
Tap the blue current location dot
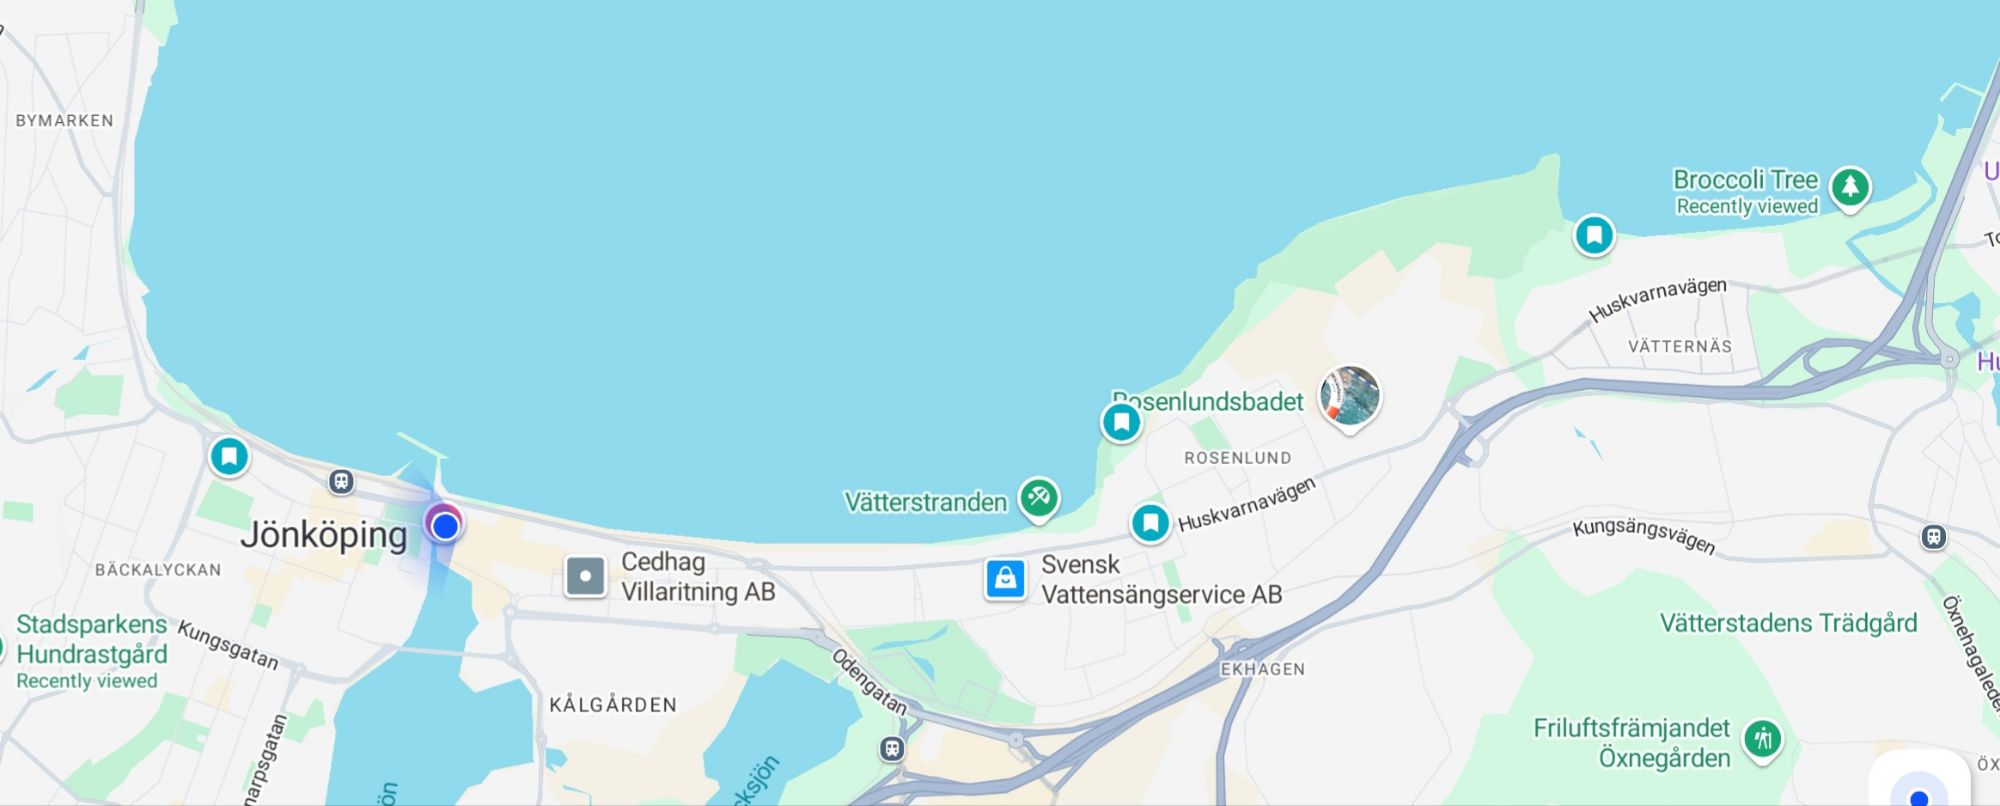click(445, 525)
